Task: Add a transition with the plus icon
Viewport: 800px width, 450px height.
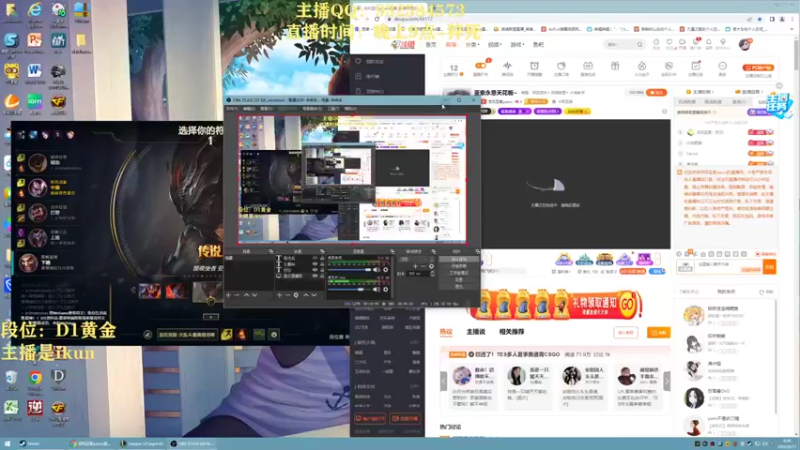Action: (x=415, y=266)
